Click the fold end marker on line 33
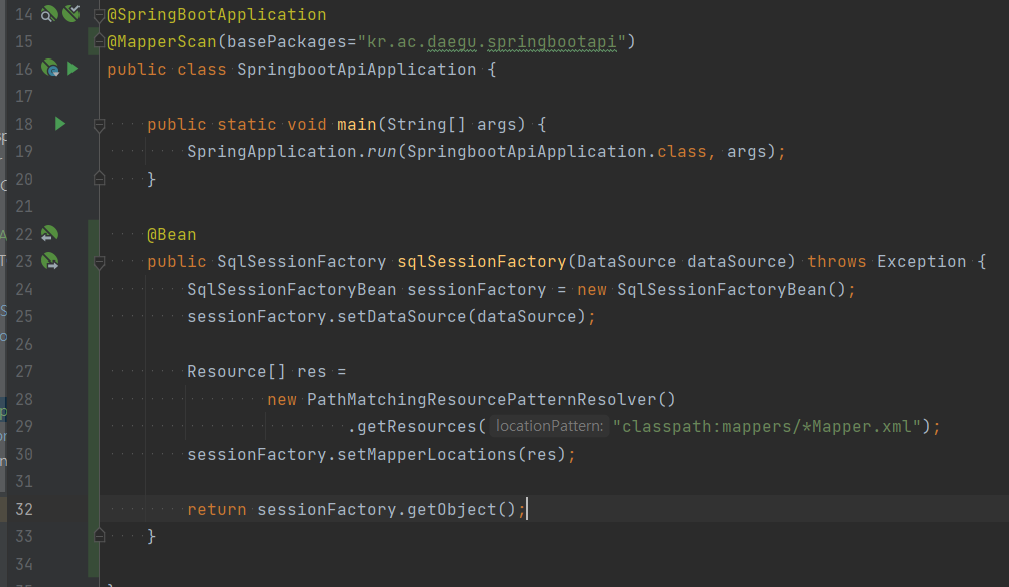This screenshot has width=1009, height=587. 99,536
